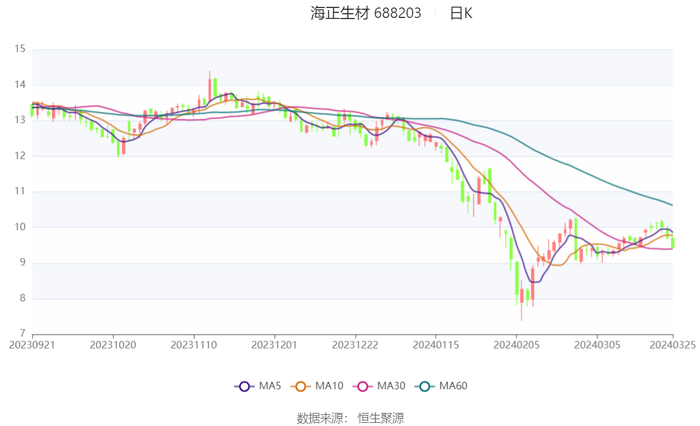Click the chart title 海正生材 688203
700x426 pixels.
coord(365,14)
